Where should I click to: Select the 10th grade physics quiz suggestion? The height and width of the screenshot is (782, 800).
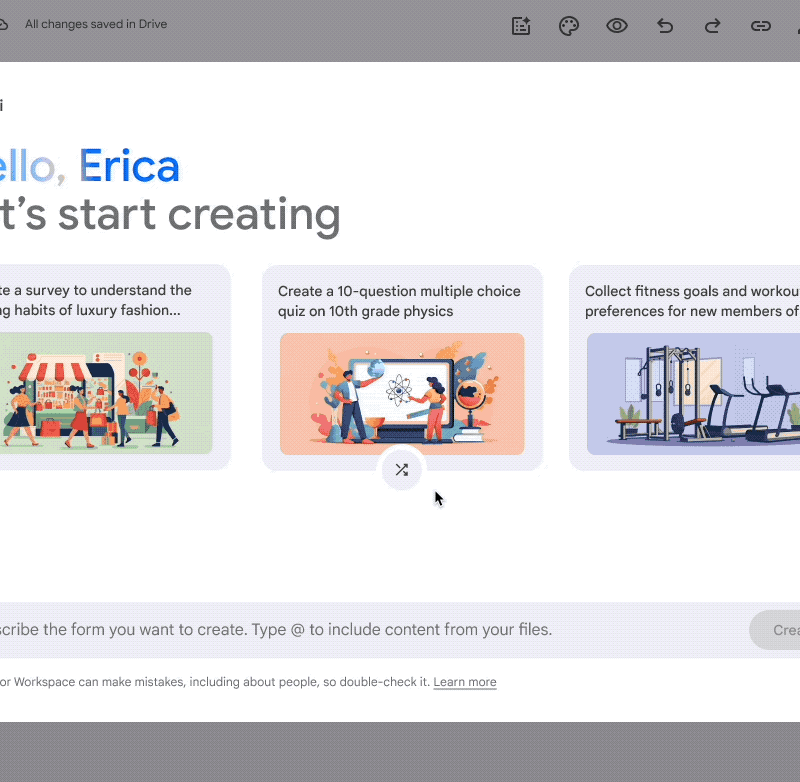[x=402, y=301]
